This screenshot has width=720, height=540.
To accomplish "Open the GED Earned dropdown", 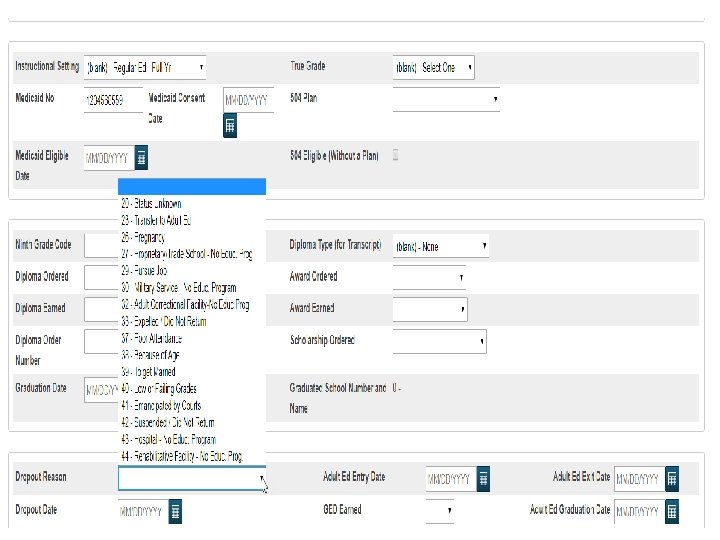I will (439, 511).
